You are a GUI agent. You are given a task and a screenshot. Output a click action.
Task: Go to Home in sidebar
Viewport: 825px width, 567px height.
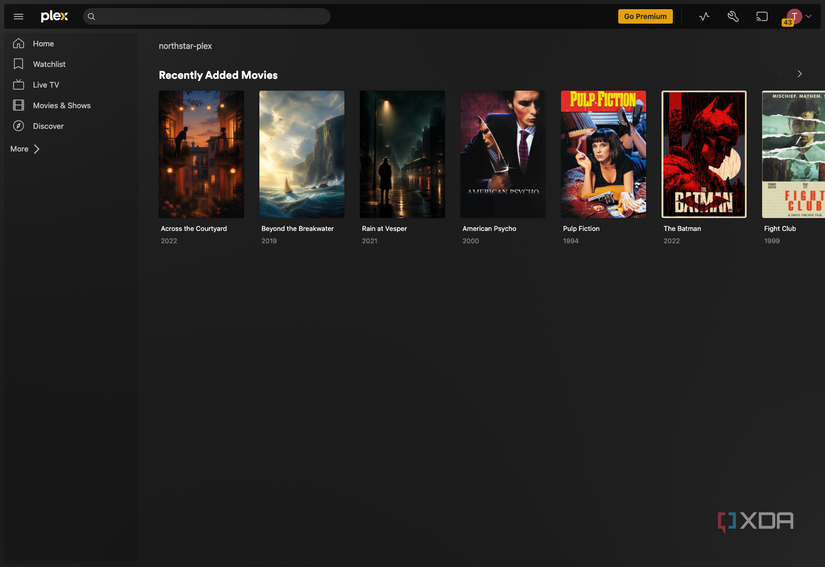[x=43, y=44]
